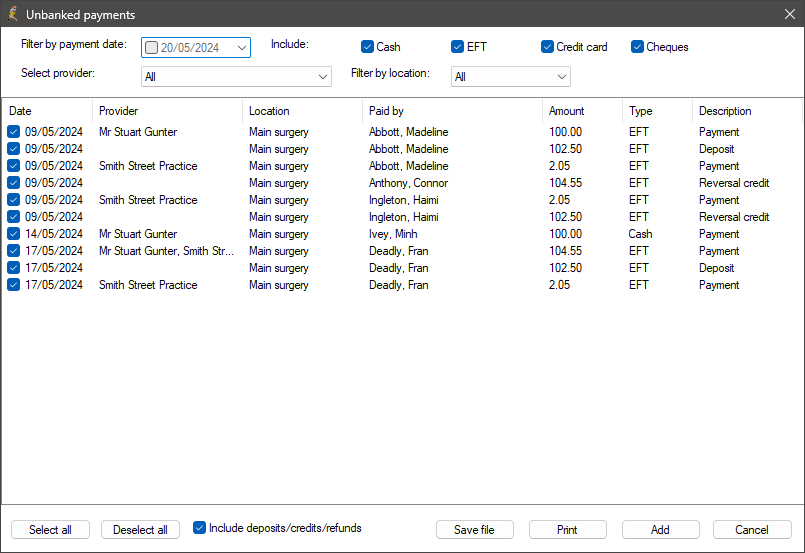Image resolution: width=805 pixels, height=553 pixels.
Task: Click the Deselect all button
Action: (x=140, y=529)
